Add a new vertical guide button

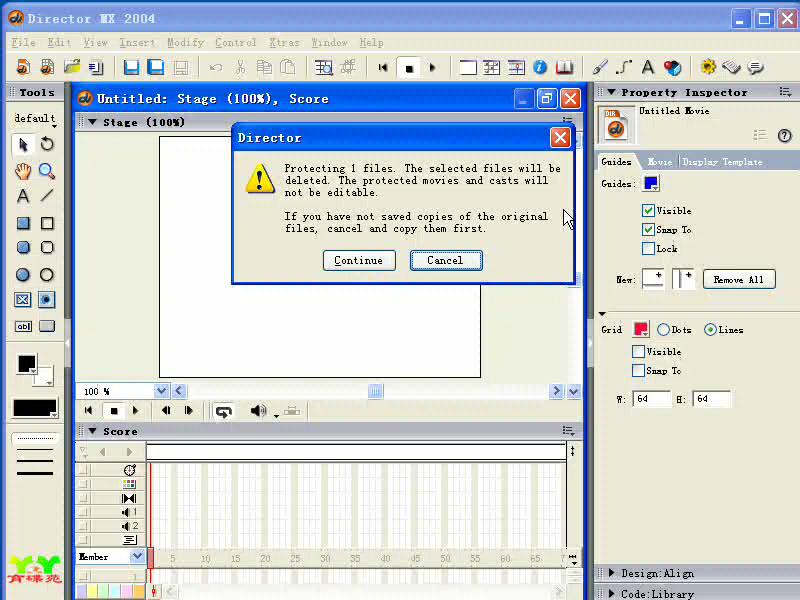(684, 279)
